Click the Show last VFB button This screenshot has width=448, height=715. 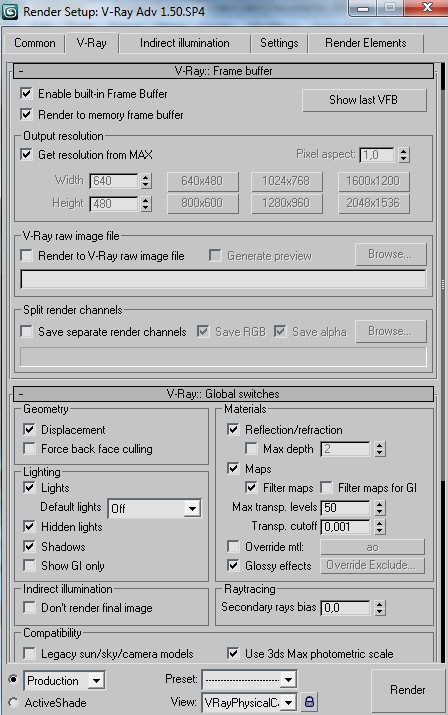pyautogui.click(x=364, y=100)
